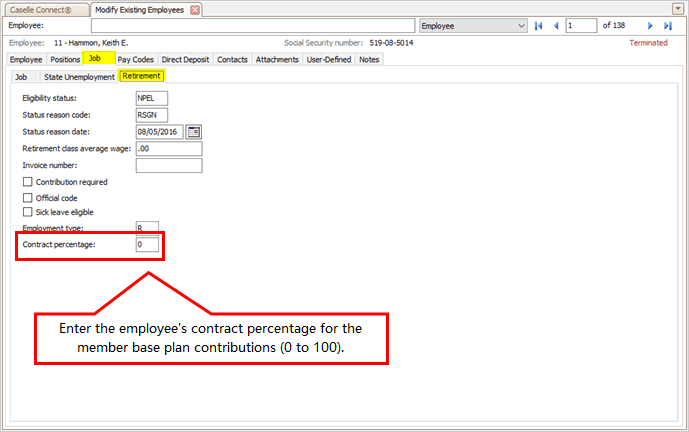Go to first employee record

(x=539, y=25)
